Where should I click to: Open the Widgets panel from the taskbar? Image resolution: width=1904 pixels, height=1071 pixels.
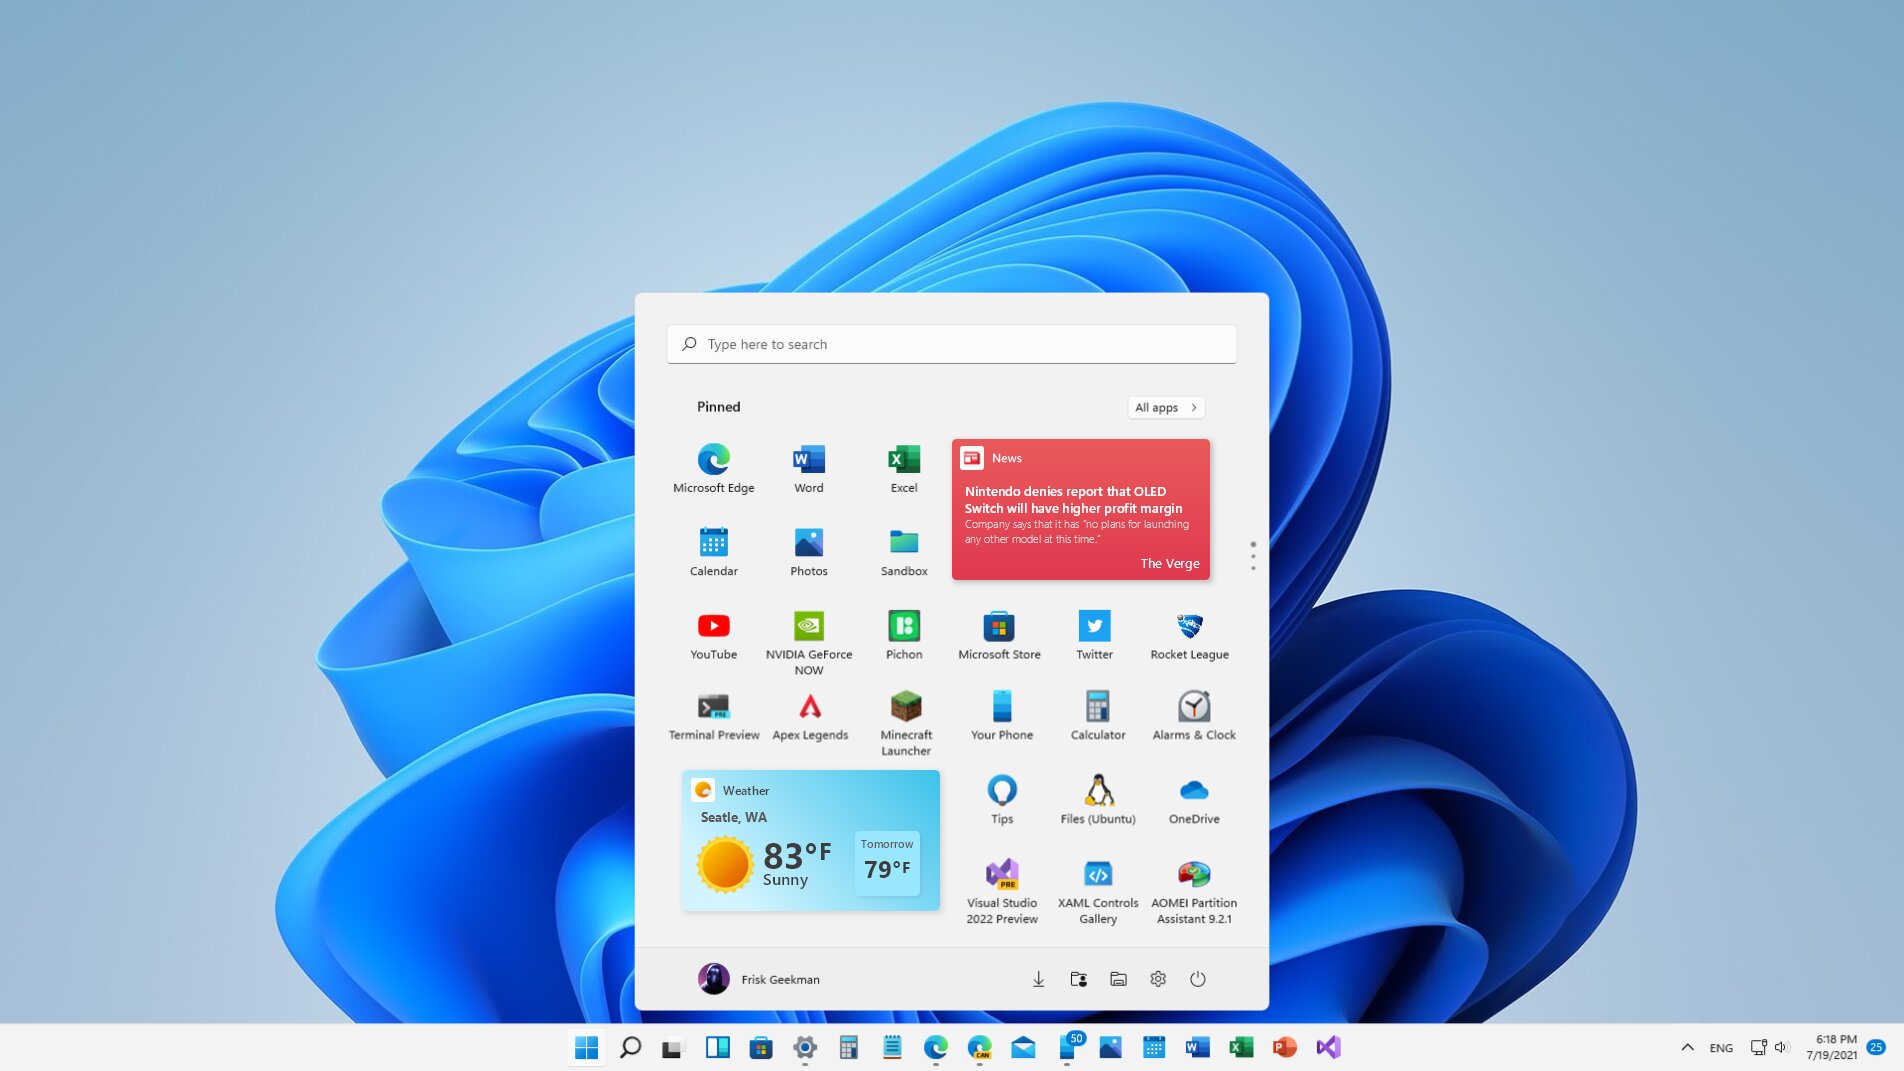[717, 1047]
